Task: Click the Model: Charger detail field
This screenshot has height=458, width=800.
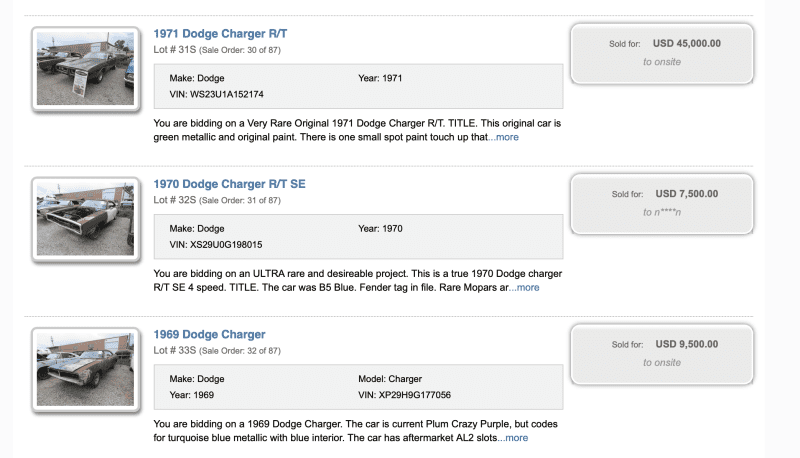Action: 390,379
